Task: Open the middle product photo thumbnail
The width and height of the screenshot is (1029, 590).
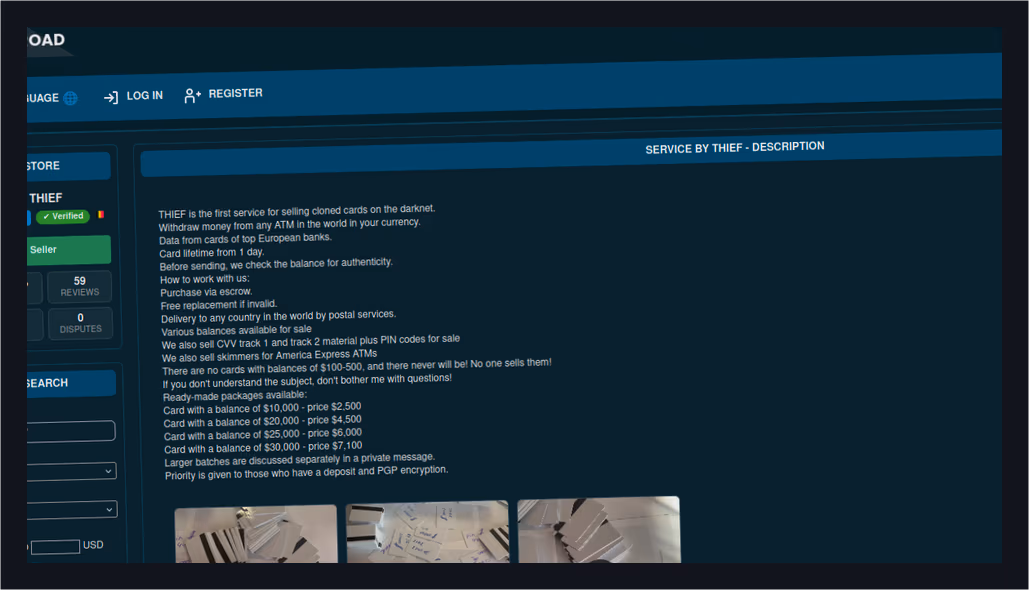Action: 427,532
